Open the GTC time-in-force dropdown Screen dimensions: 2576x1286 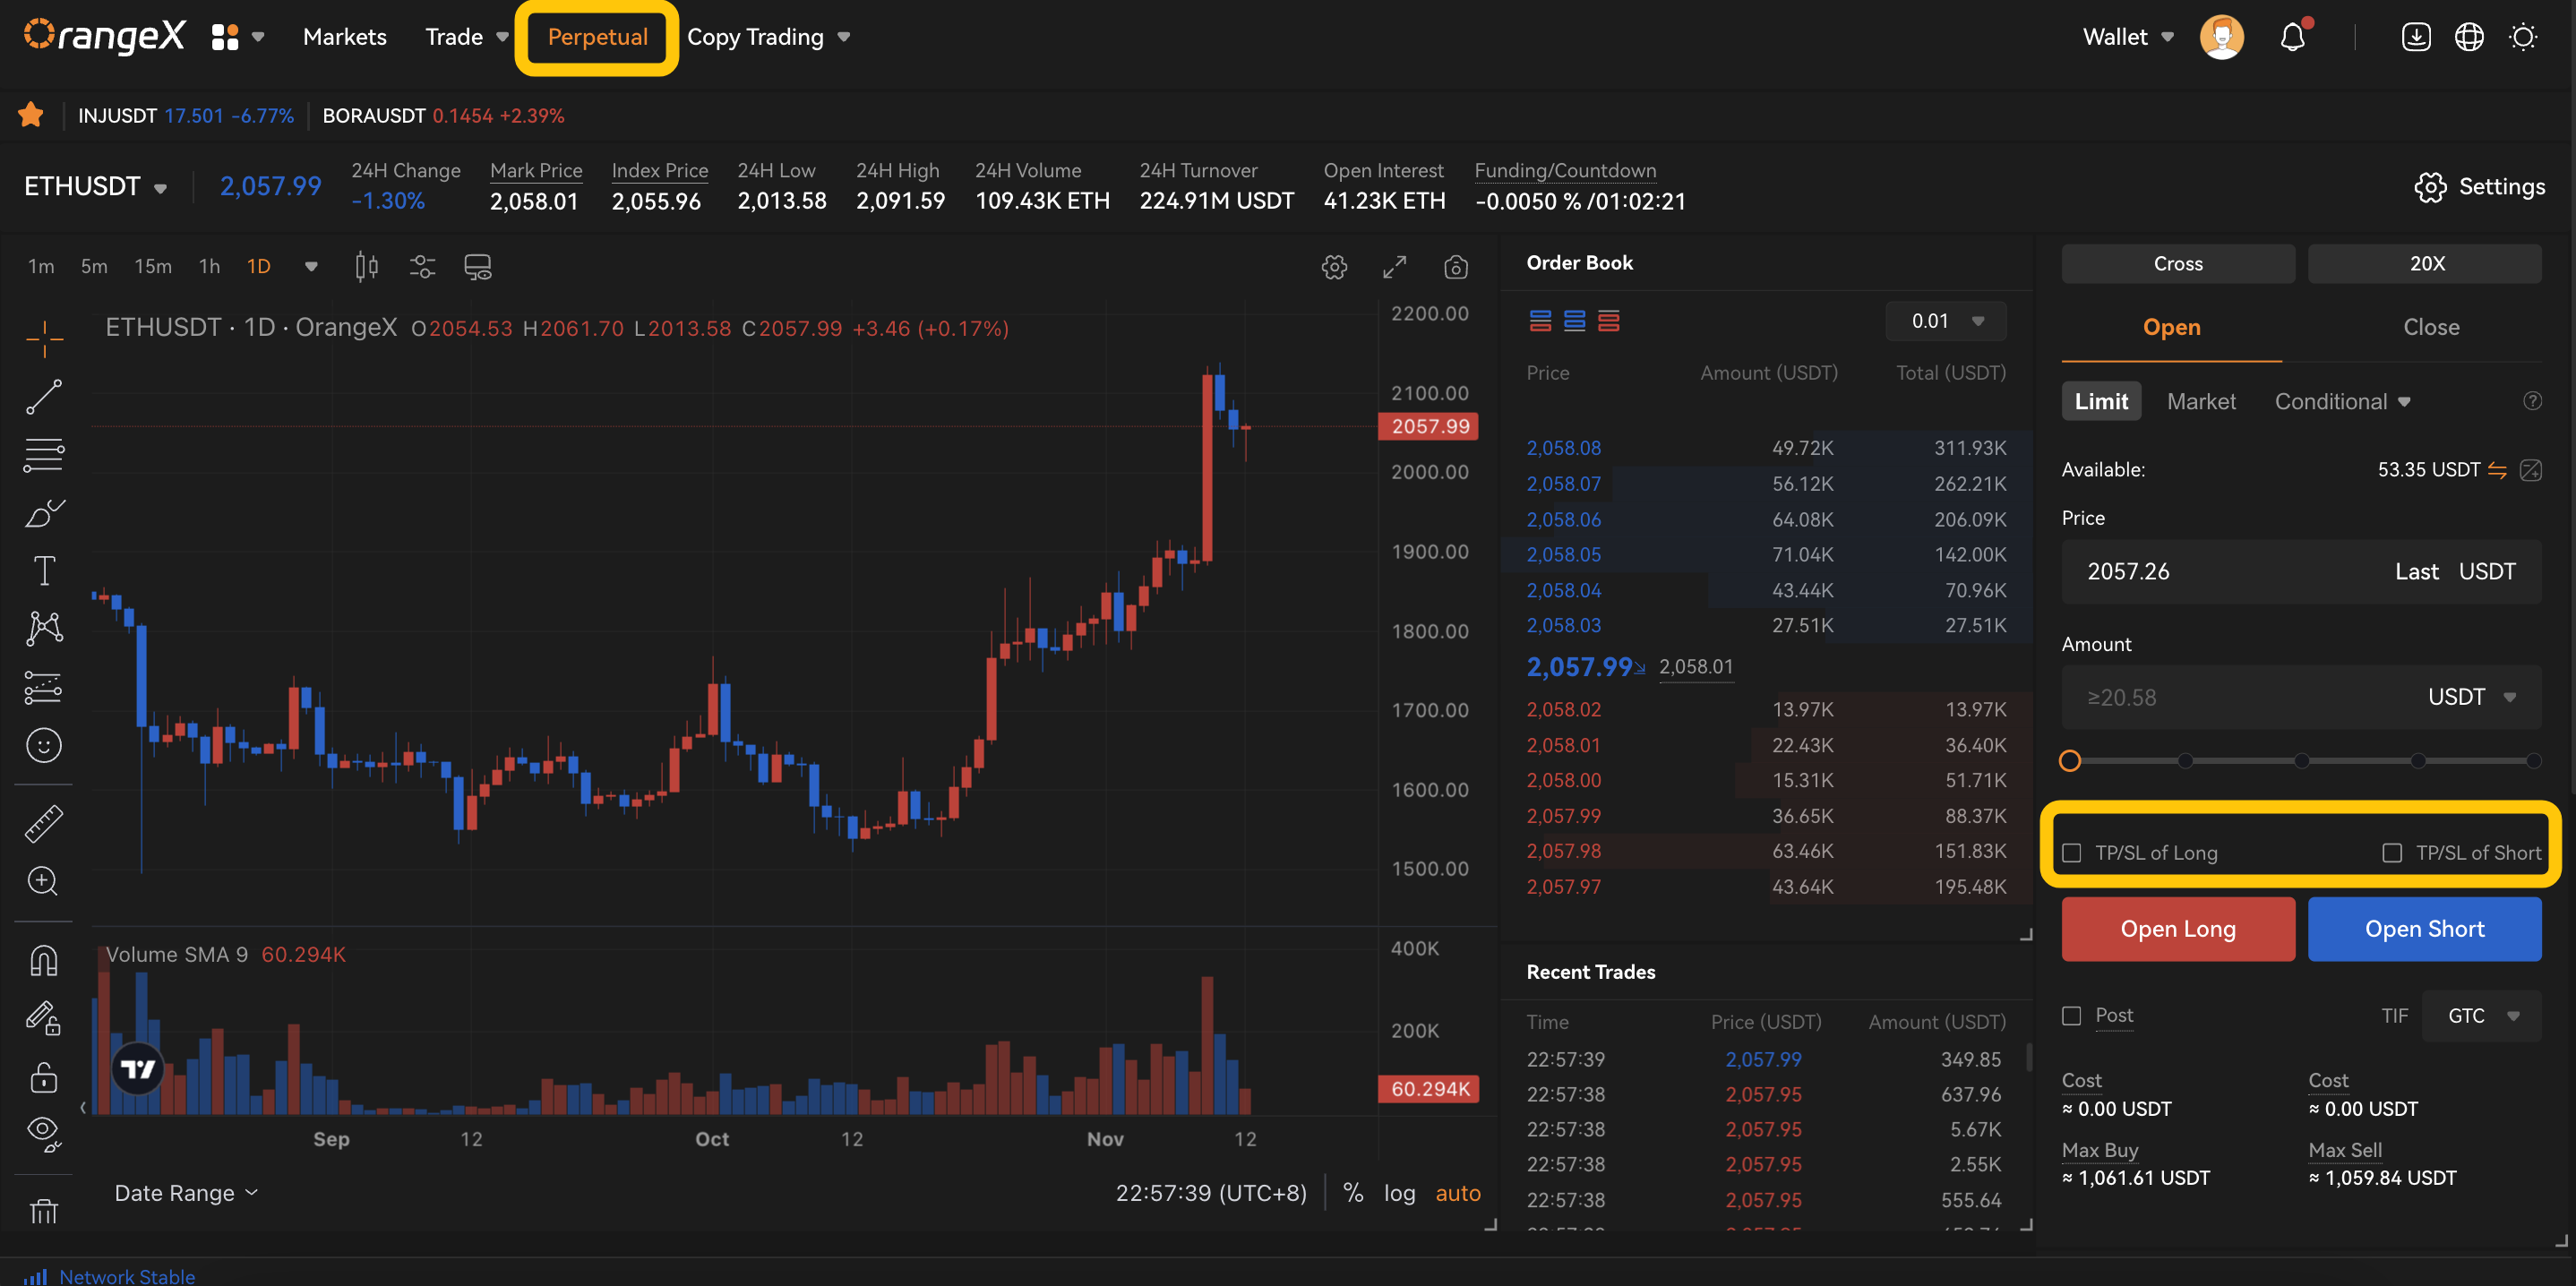(x=2481, y=1015)
